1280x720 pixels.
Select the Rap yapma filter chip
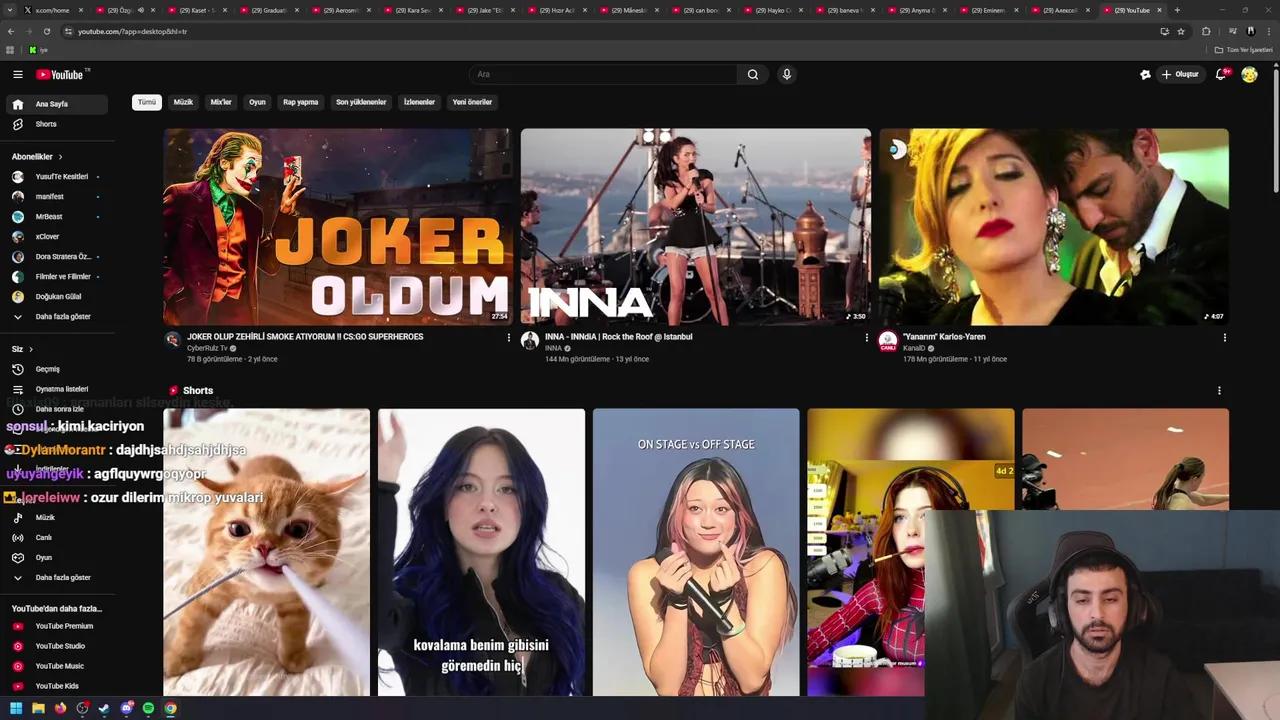pos(300,102)
